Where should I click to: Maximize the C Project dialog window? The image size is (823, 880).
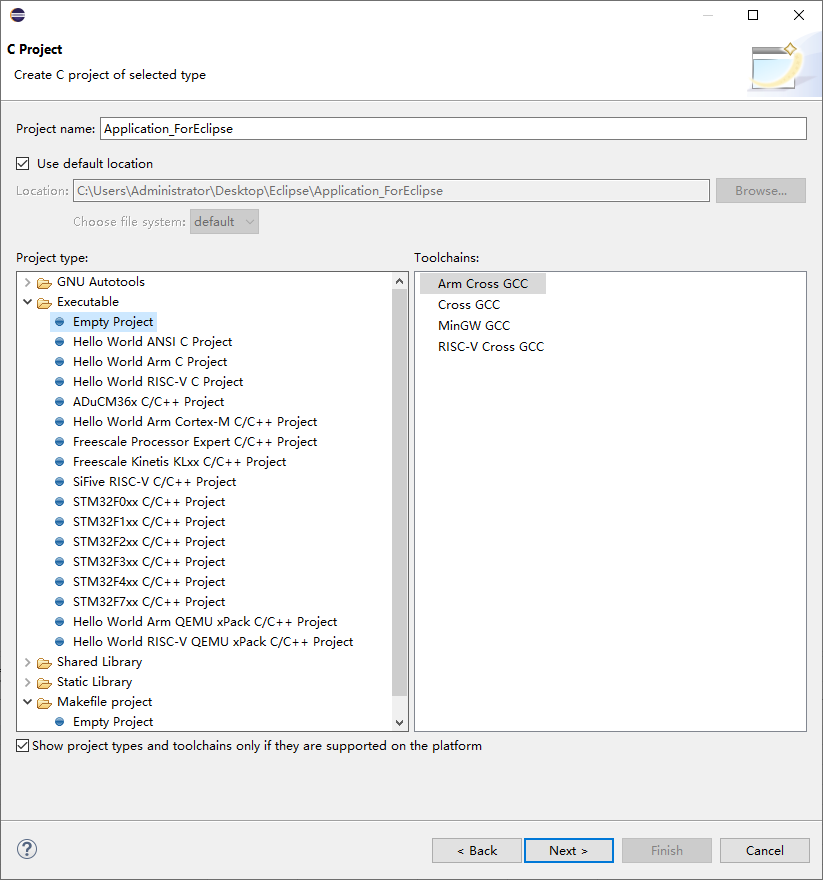(753, 15)
